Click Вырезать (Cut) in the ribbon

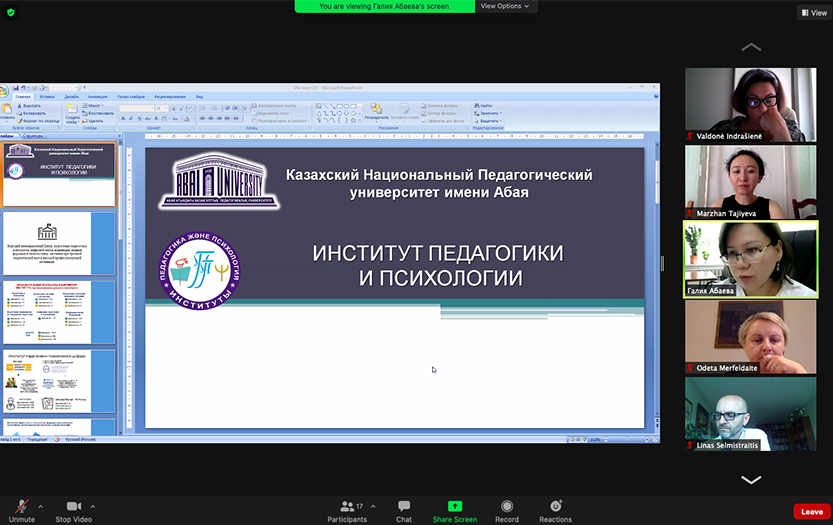point(31,106)
